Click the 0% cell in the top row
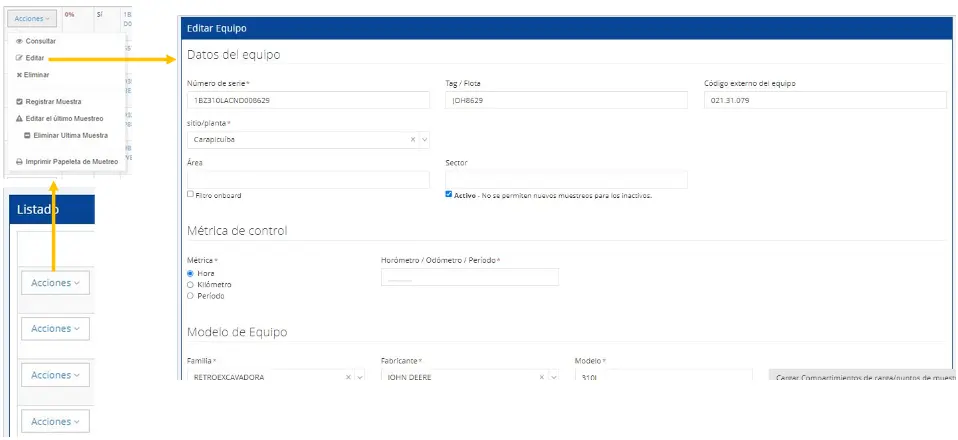The width and height of the screenshot is (958, 440). click(x=70, y=15)
